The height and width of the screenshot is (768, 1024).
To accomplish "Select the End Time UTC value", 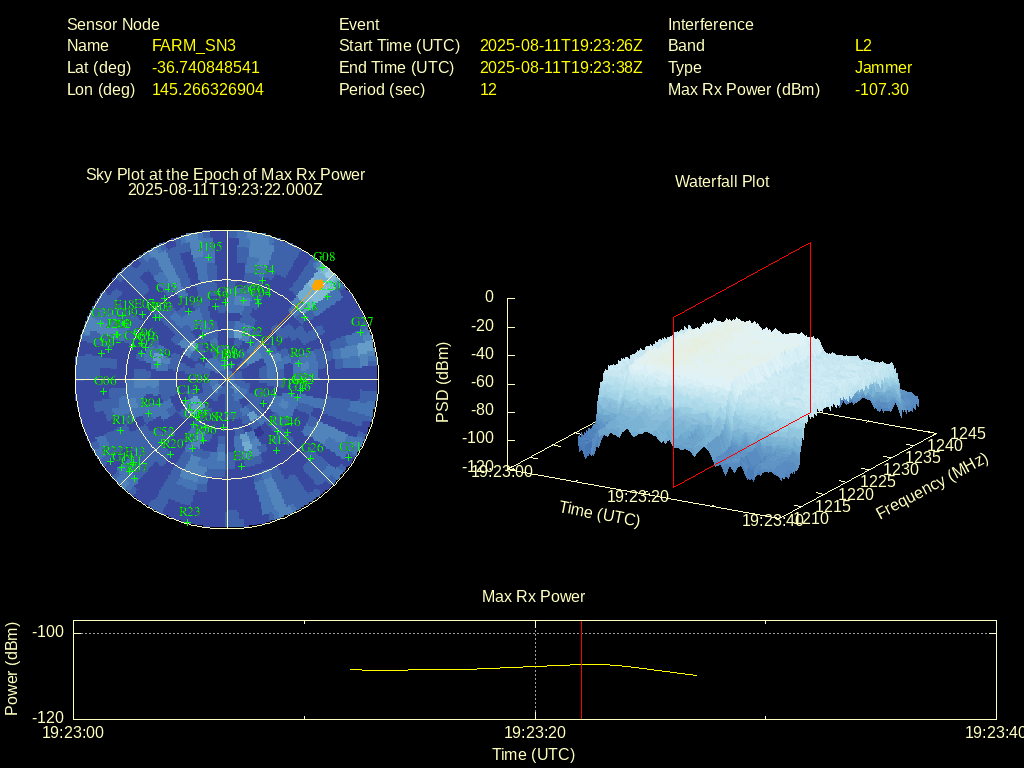I will (x=561, y=68).
